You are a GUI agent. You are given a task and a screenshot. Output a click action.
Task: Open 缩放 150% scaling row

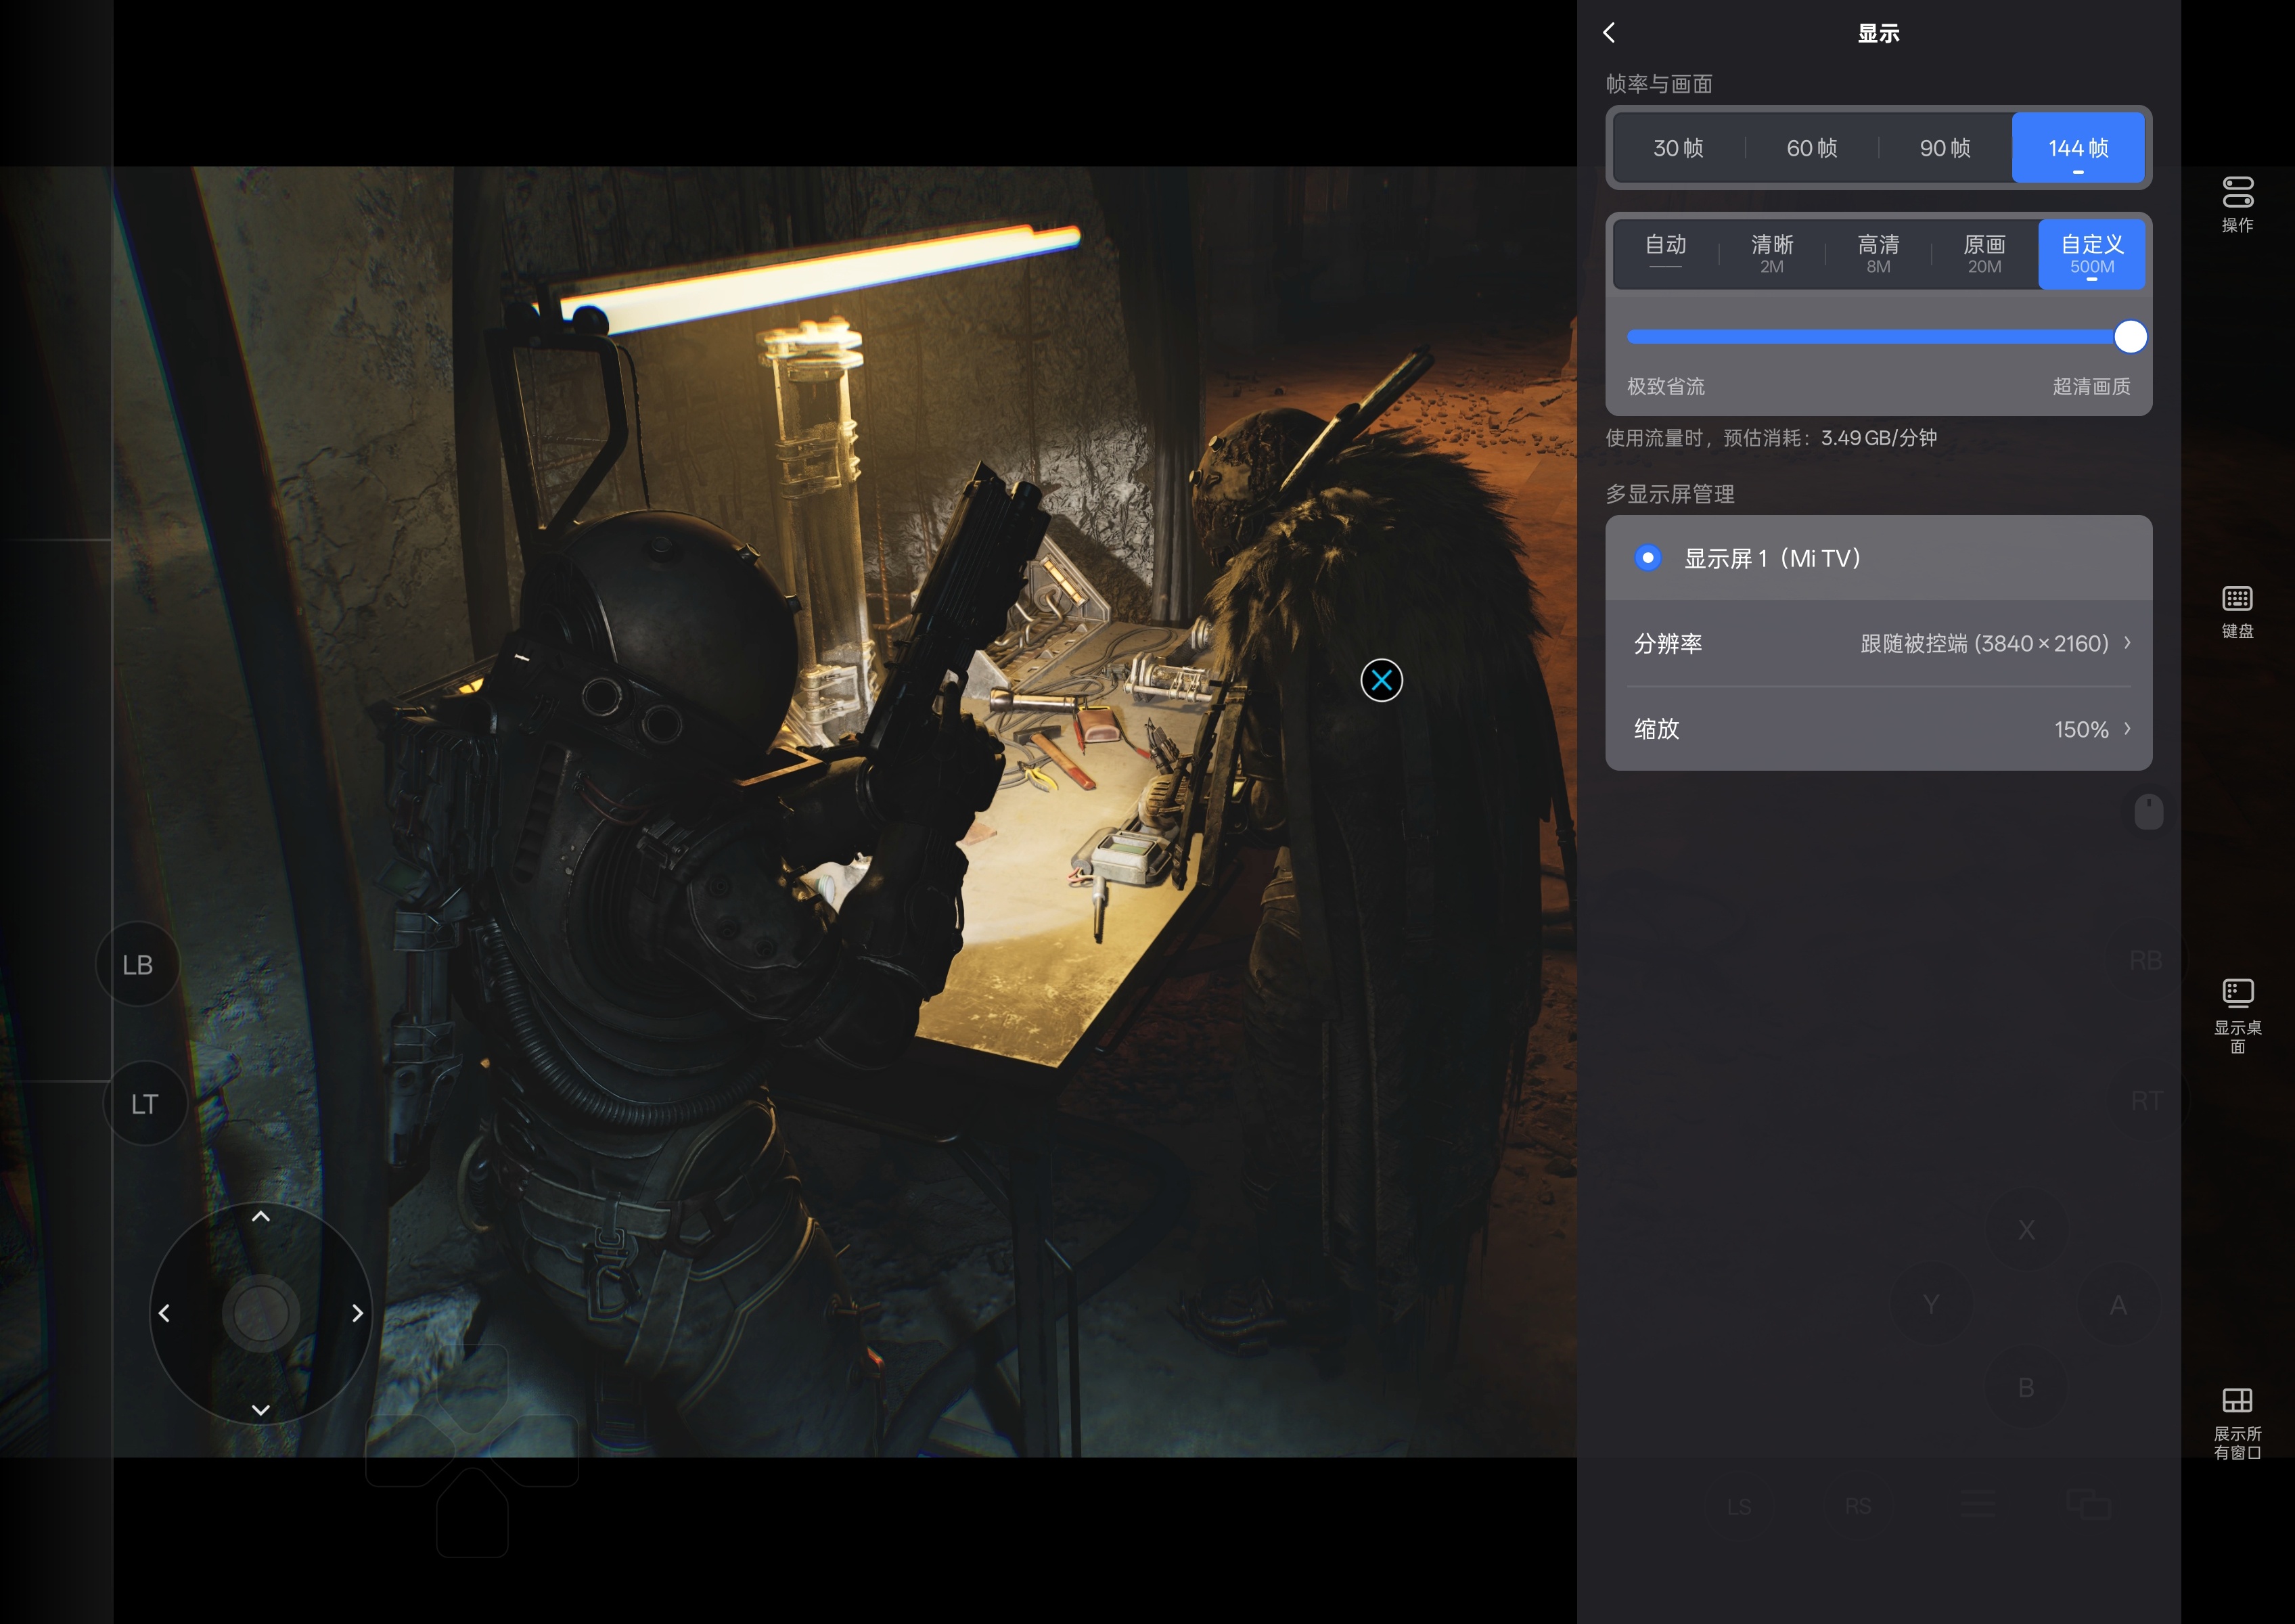coord(1878,729)
